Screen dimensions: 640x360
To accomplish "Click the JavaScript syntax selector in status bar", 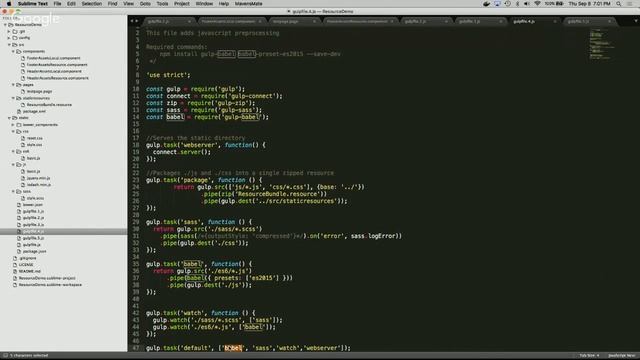I will [x=622, y=356].
